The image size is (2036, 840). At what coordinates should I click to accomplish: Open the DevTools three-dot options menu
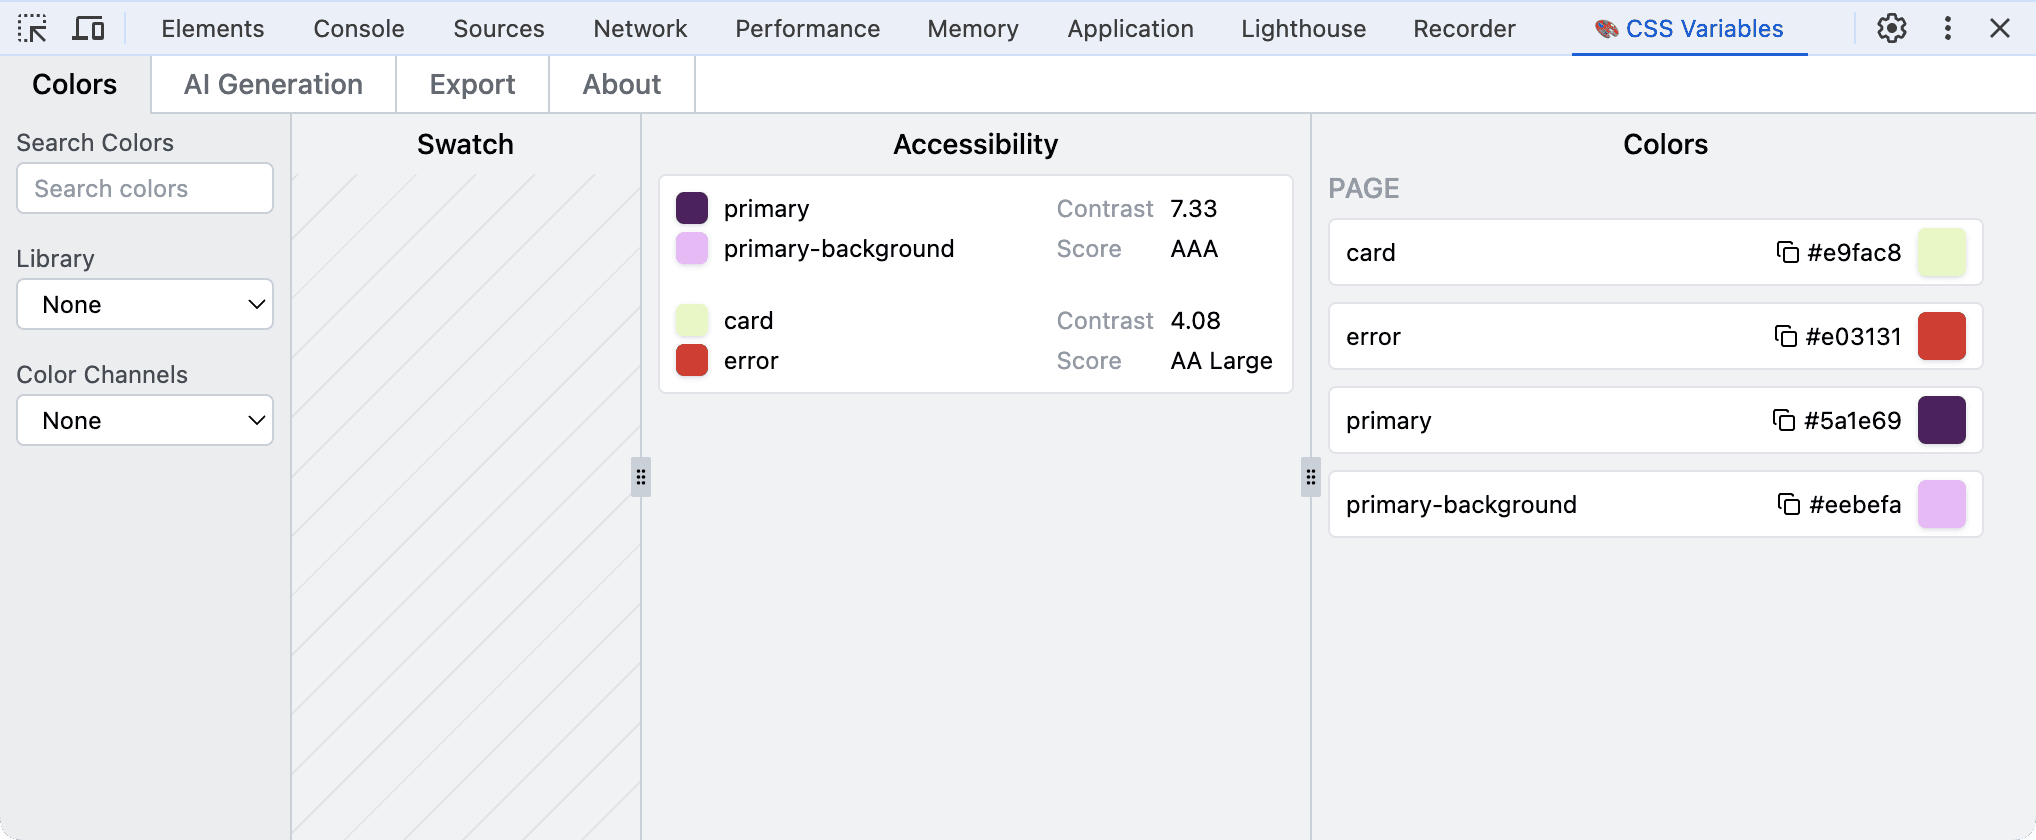[1947, 28]
